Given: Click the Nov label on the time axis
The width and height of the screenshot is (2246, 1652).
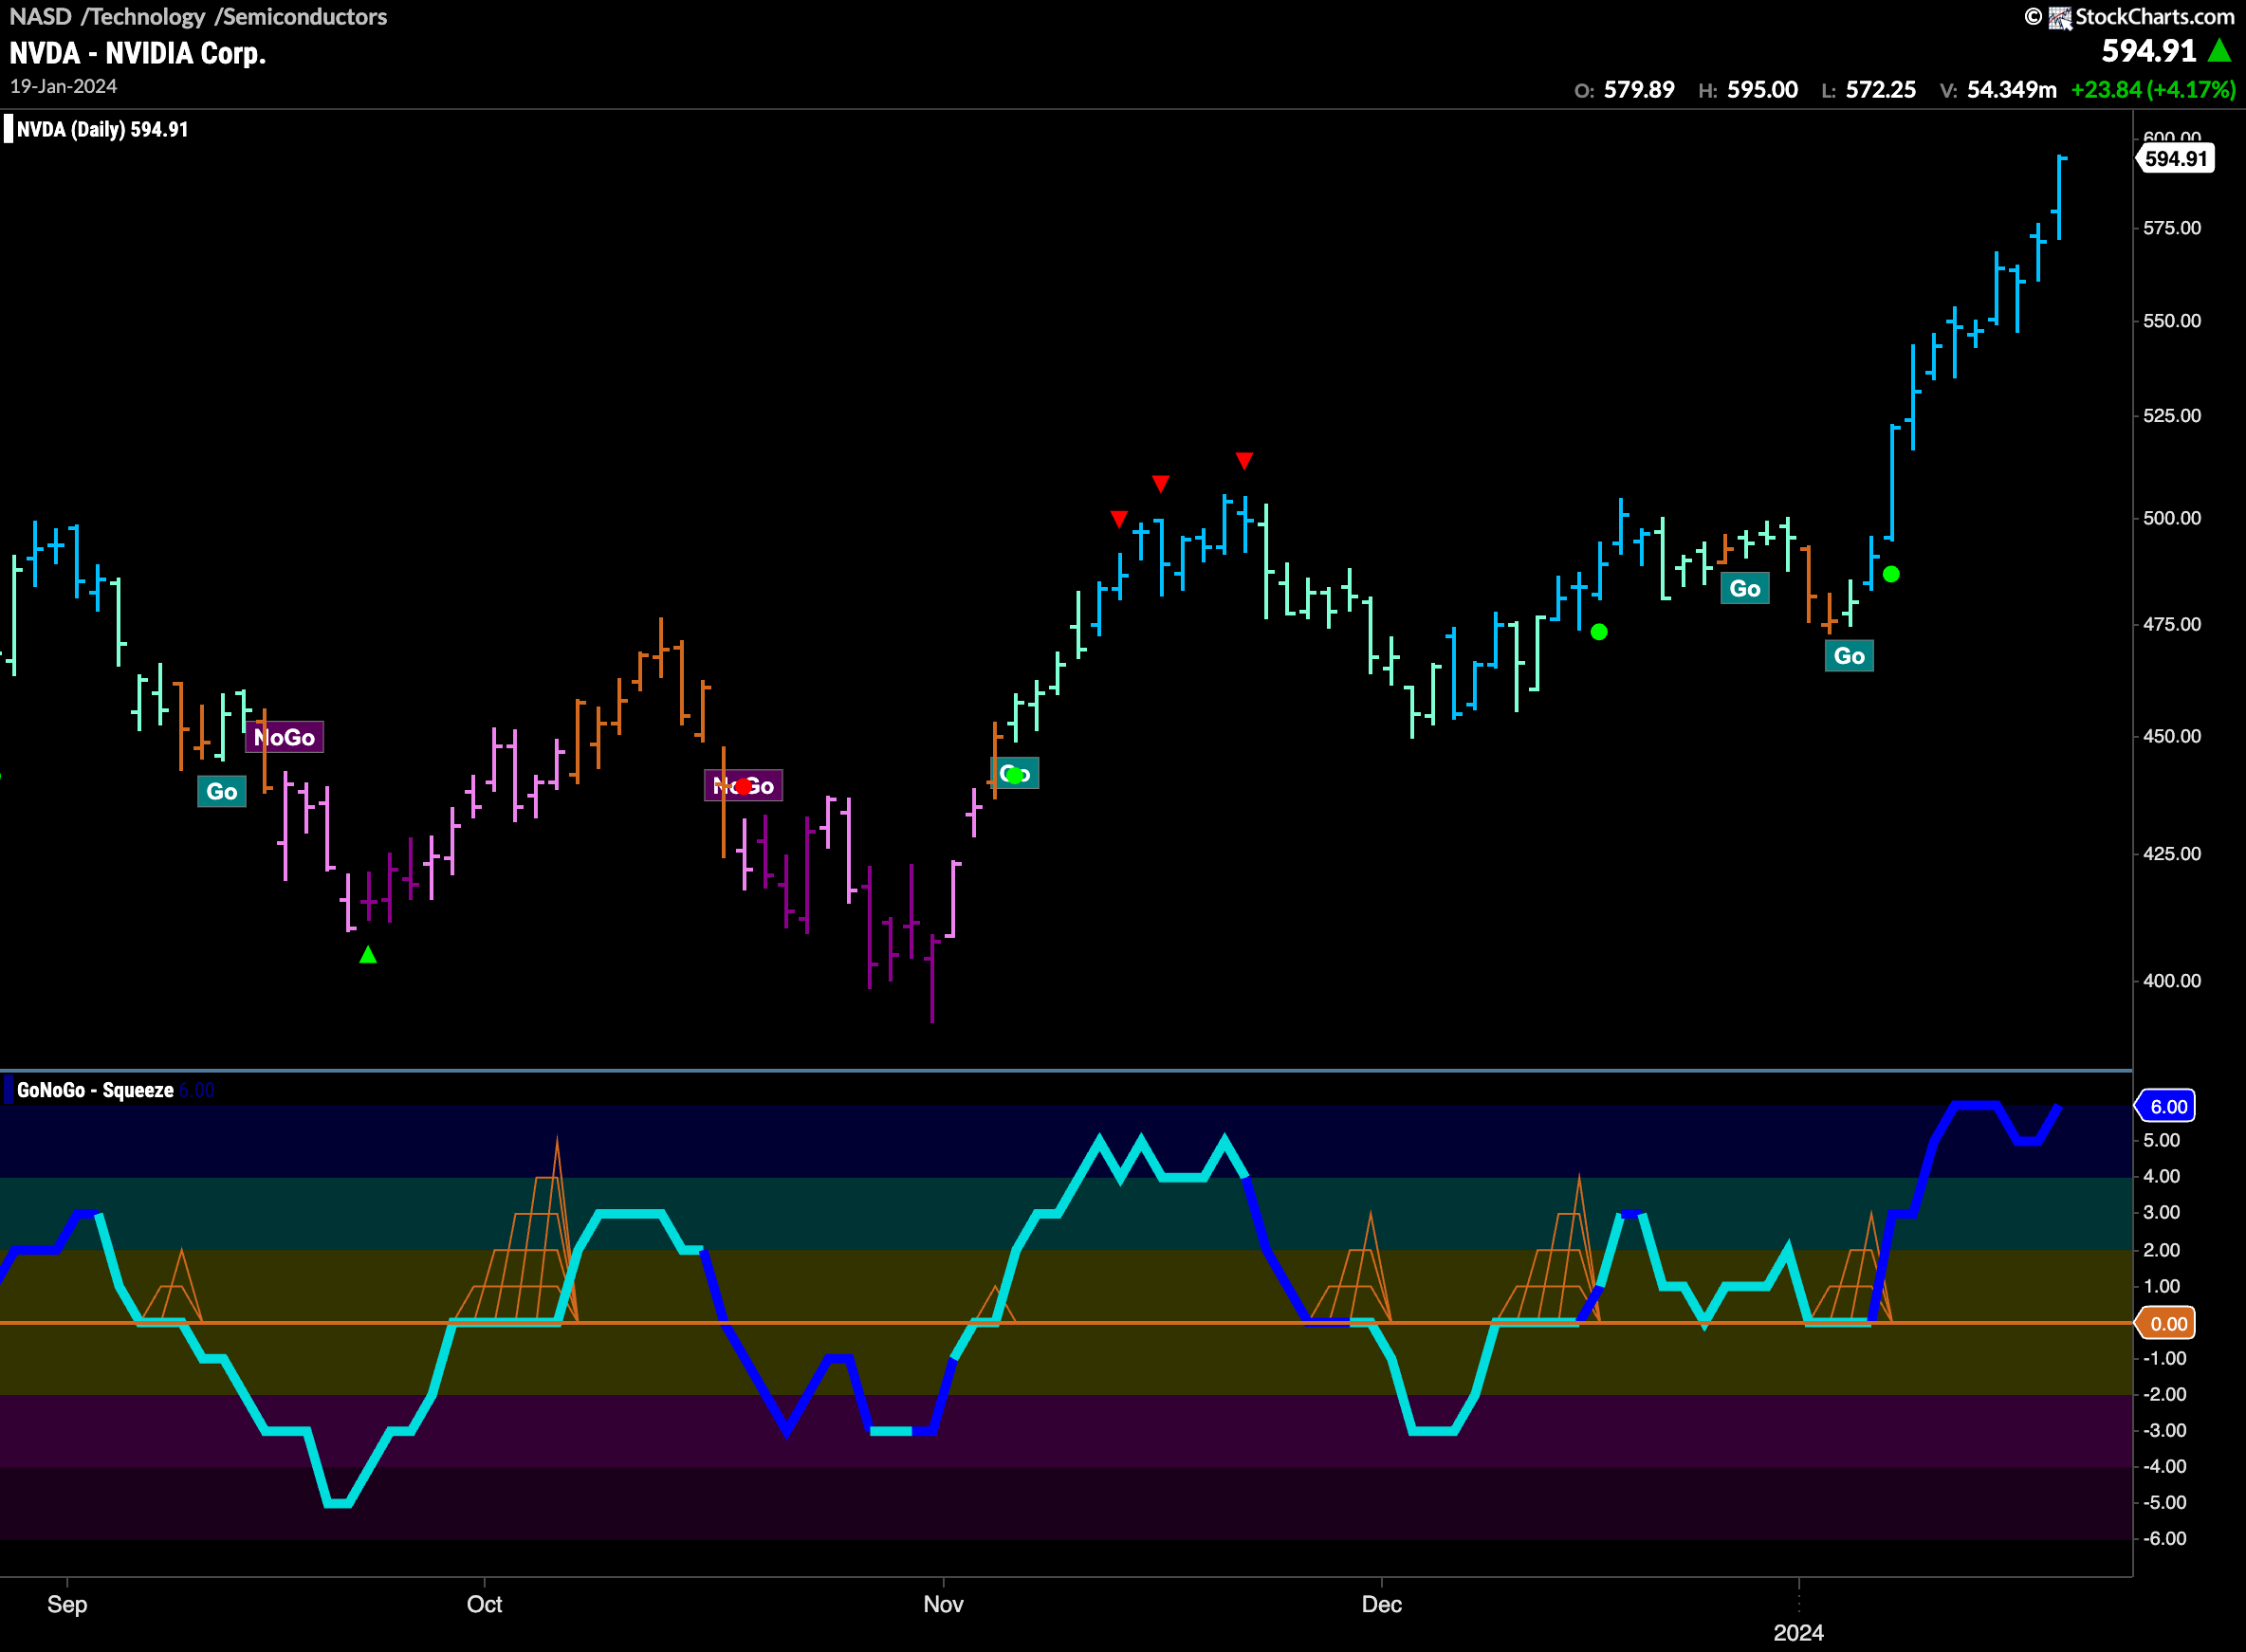Looking at the screenshot, I should pos(943,1604).
